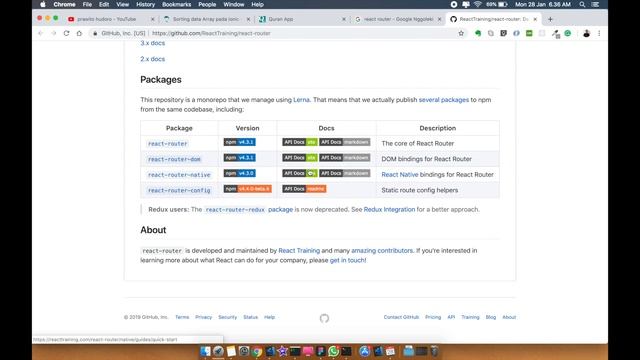
Task: Follow the Lerna link
Action: (301, 100)
